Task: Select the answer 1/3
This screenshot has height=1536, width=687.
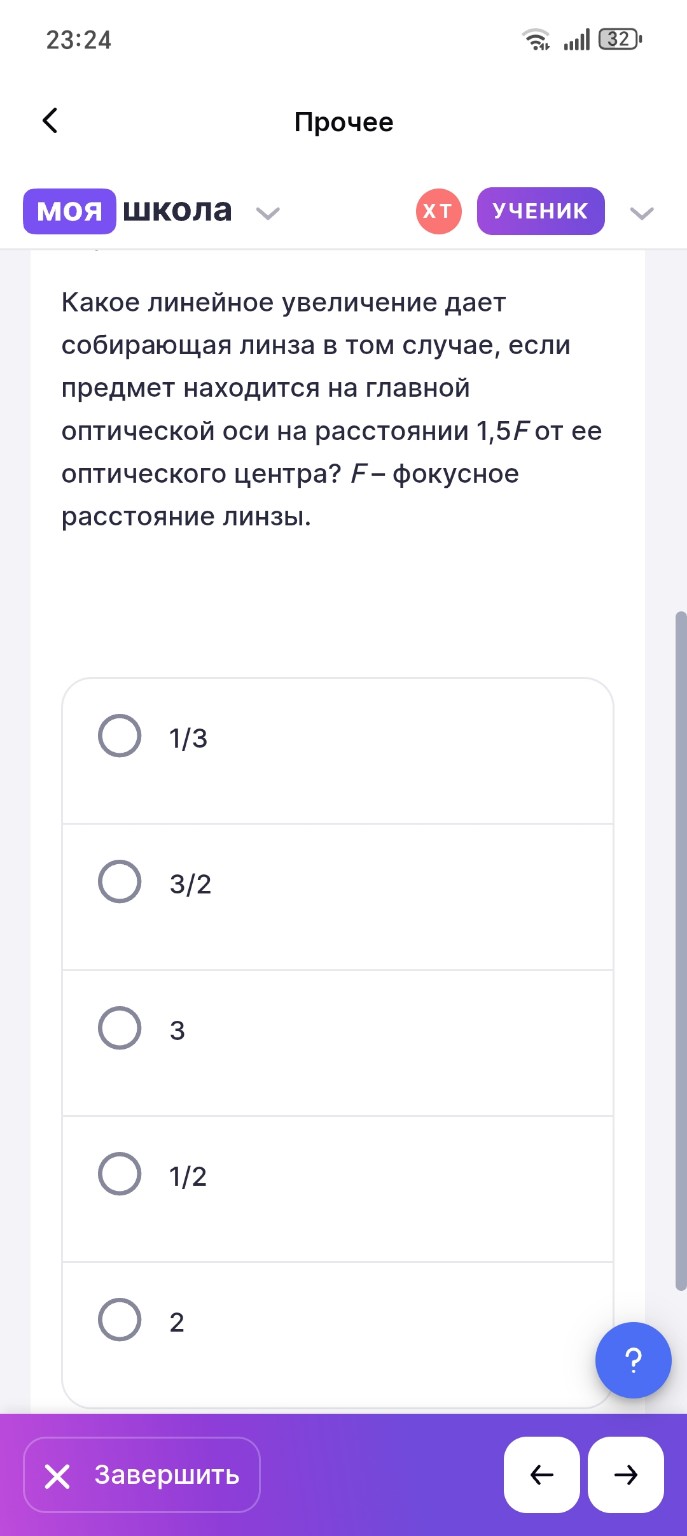Action: pyautogui.click(x=119, y=735)
